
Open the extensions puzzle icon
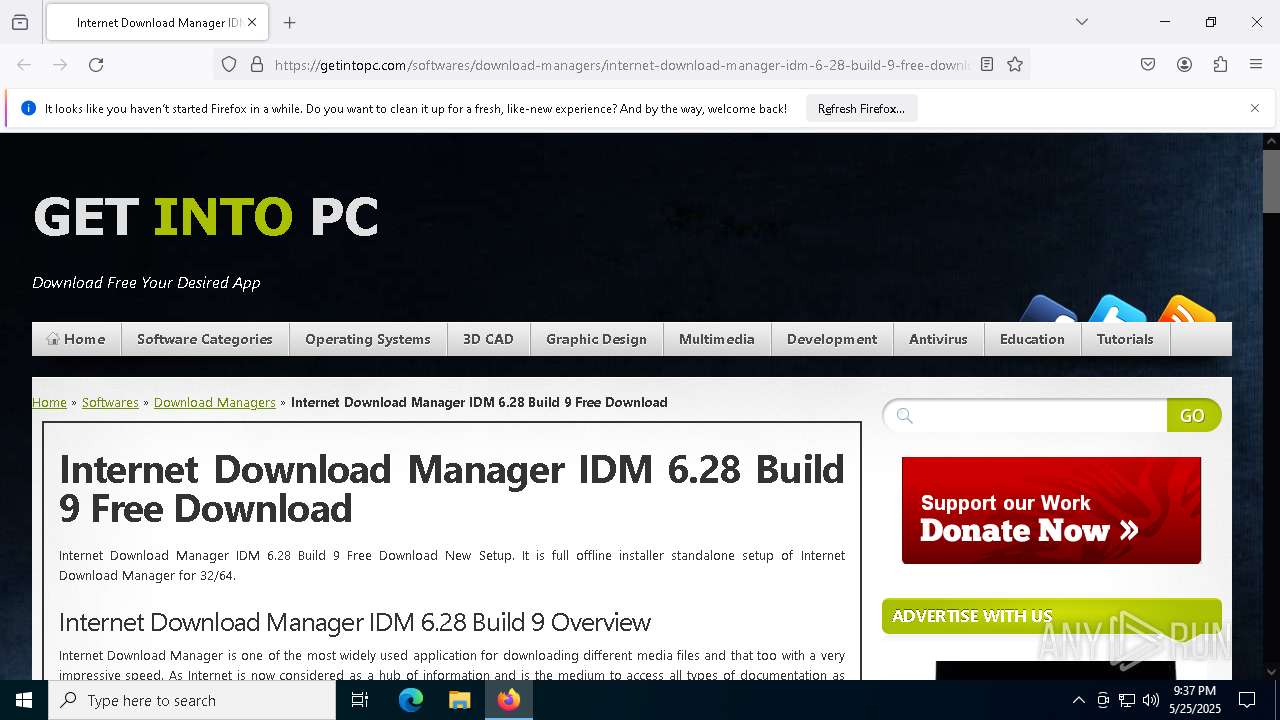click(x=1220, y=64)
